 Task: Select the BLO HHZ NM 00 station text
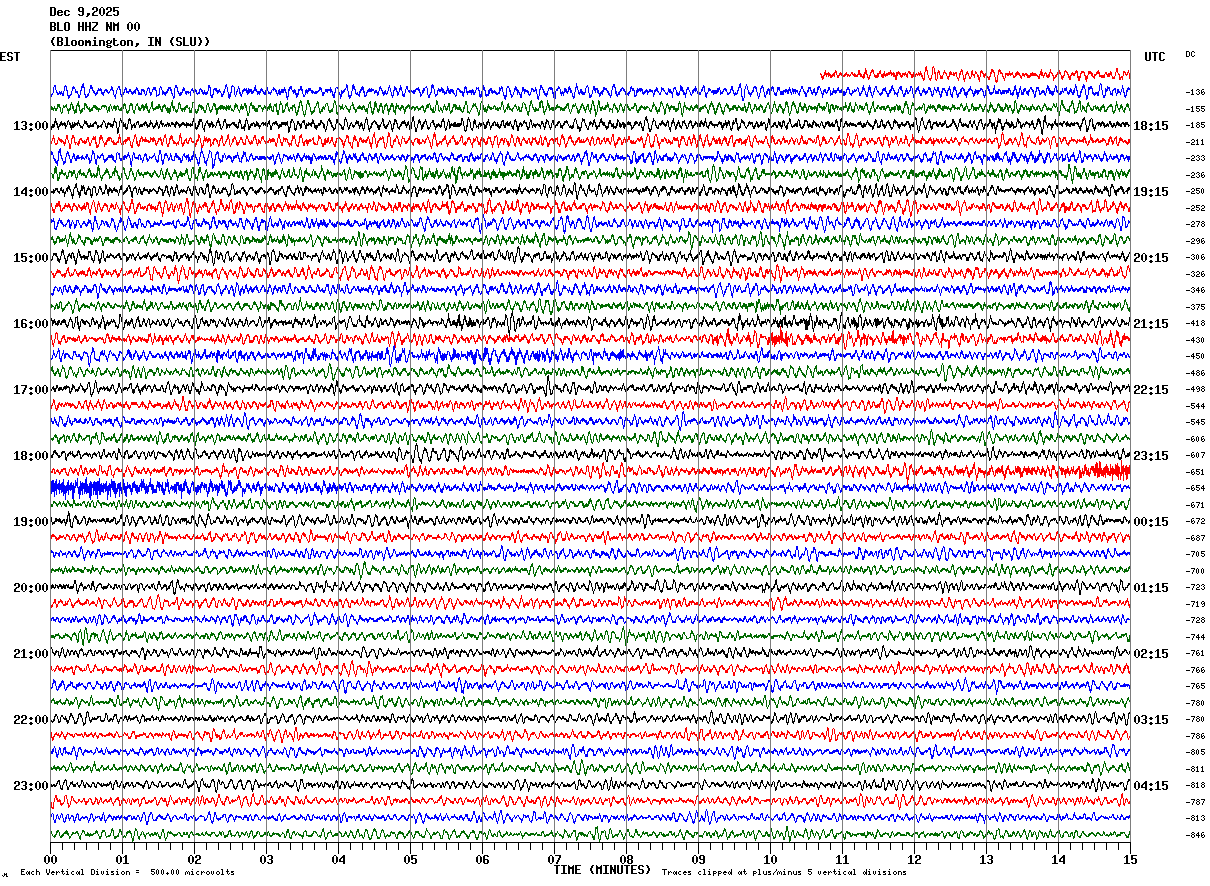(95, 27)
